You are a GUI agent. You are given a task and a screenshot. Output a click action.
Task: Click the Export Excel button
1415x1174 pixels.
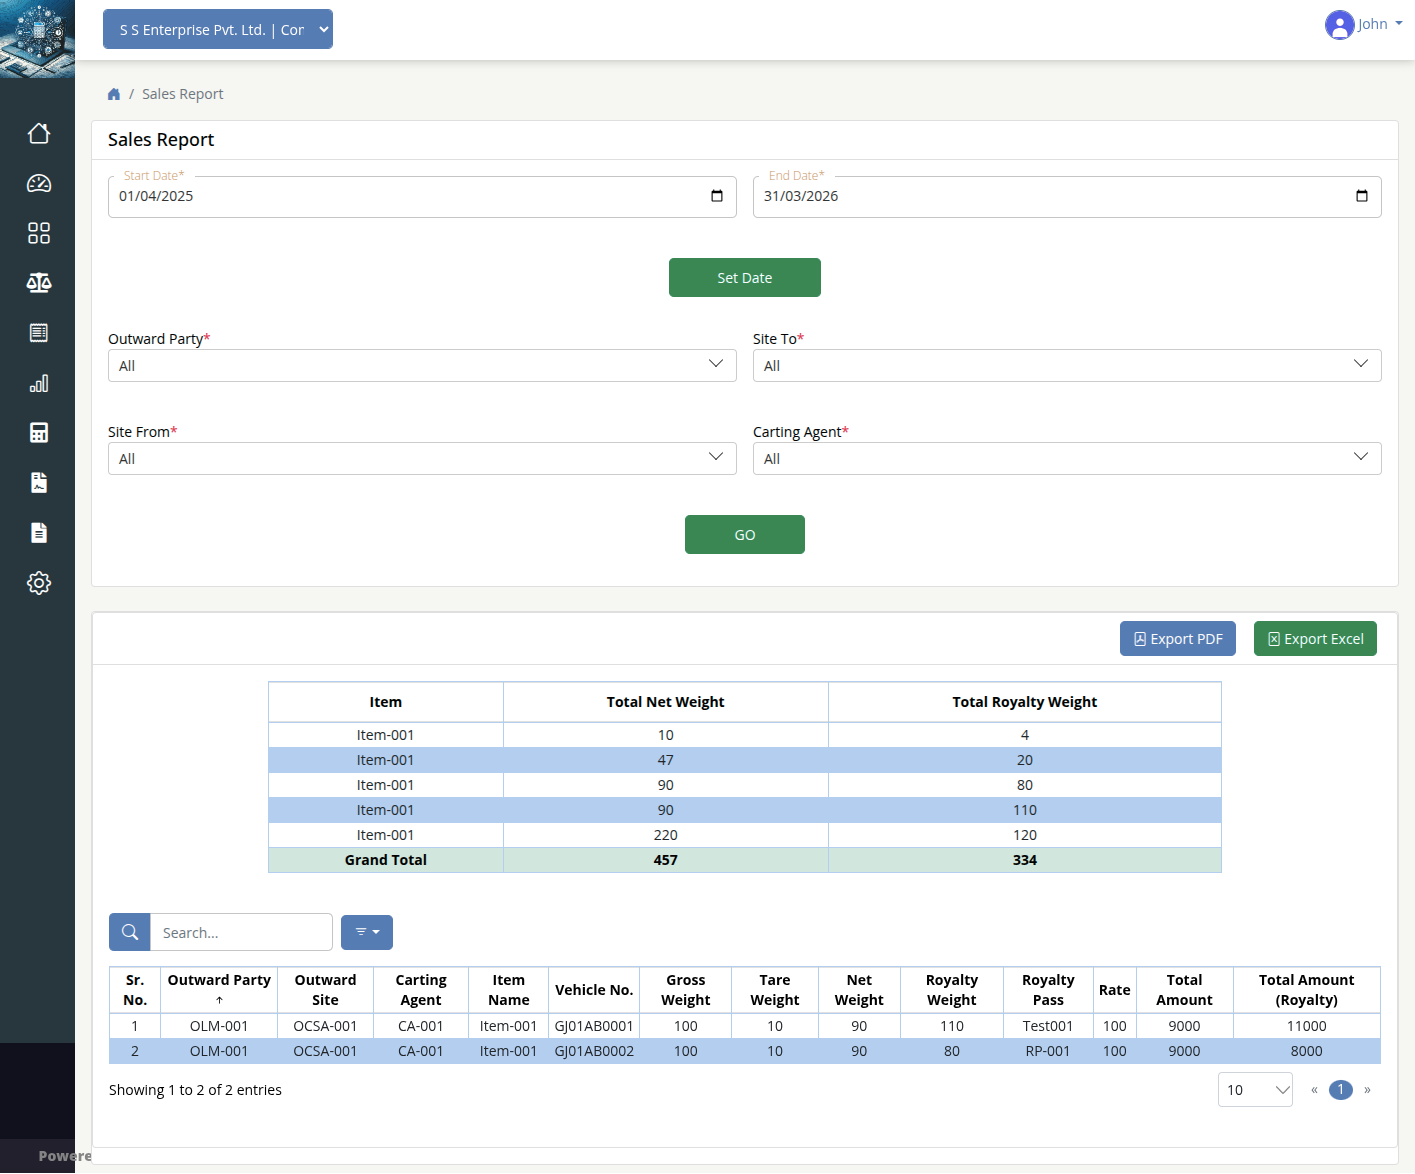[1315, 639]
